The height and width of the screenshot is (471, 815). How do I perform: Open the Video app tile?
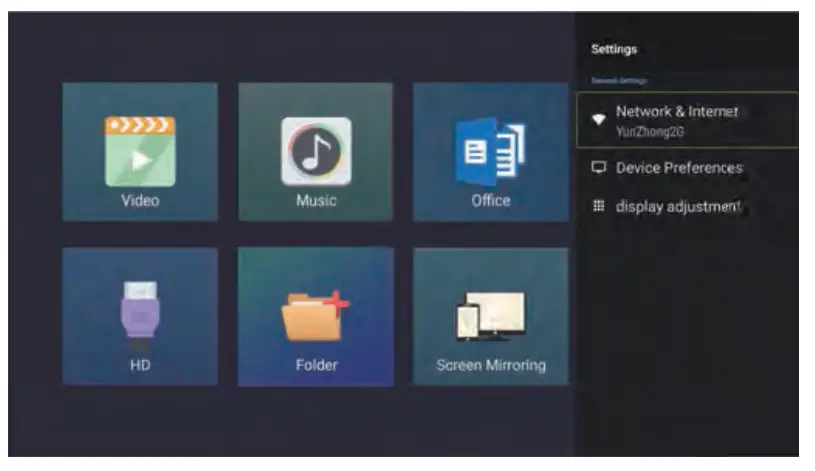pyautogui.click(x=140, y=151)
